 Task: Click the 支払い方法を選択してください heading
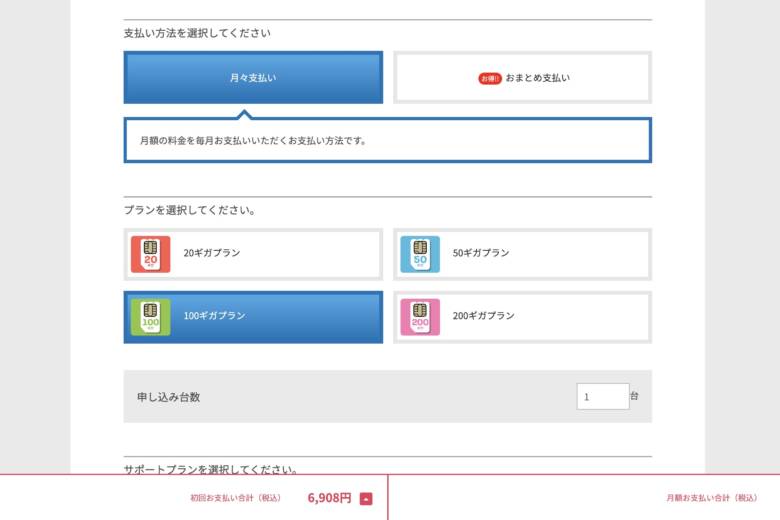(197, 33)
